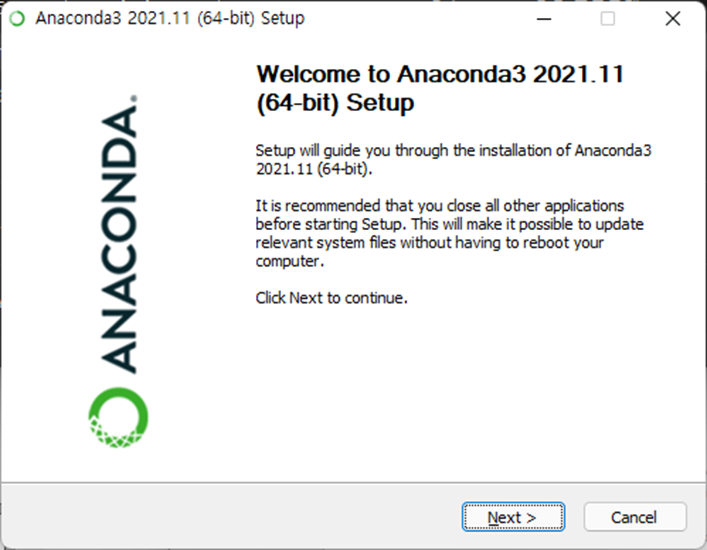Click the 'Click Next to continue.' text
Image resolution: width=707 pixels, height=550 pixels.
tap(331, 298)
